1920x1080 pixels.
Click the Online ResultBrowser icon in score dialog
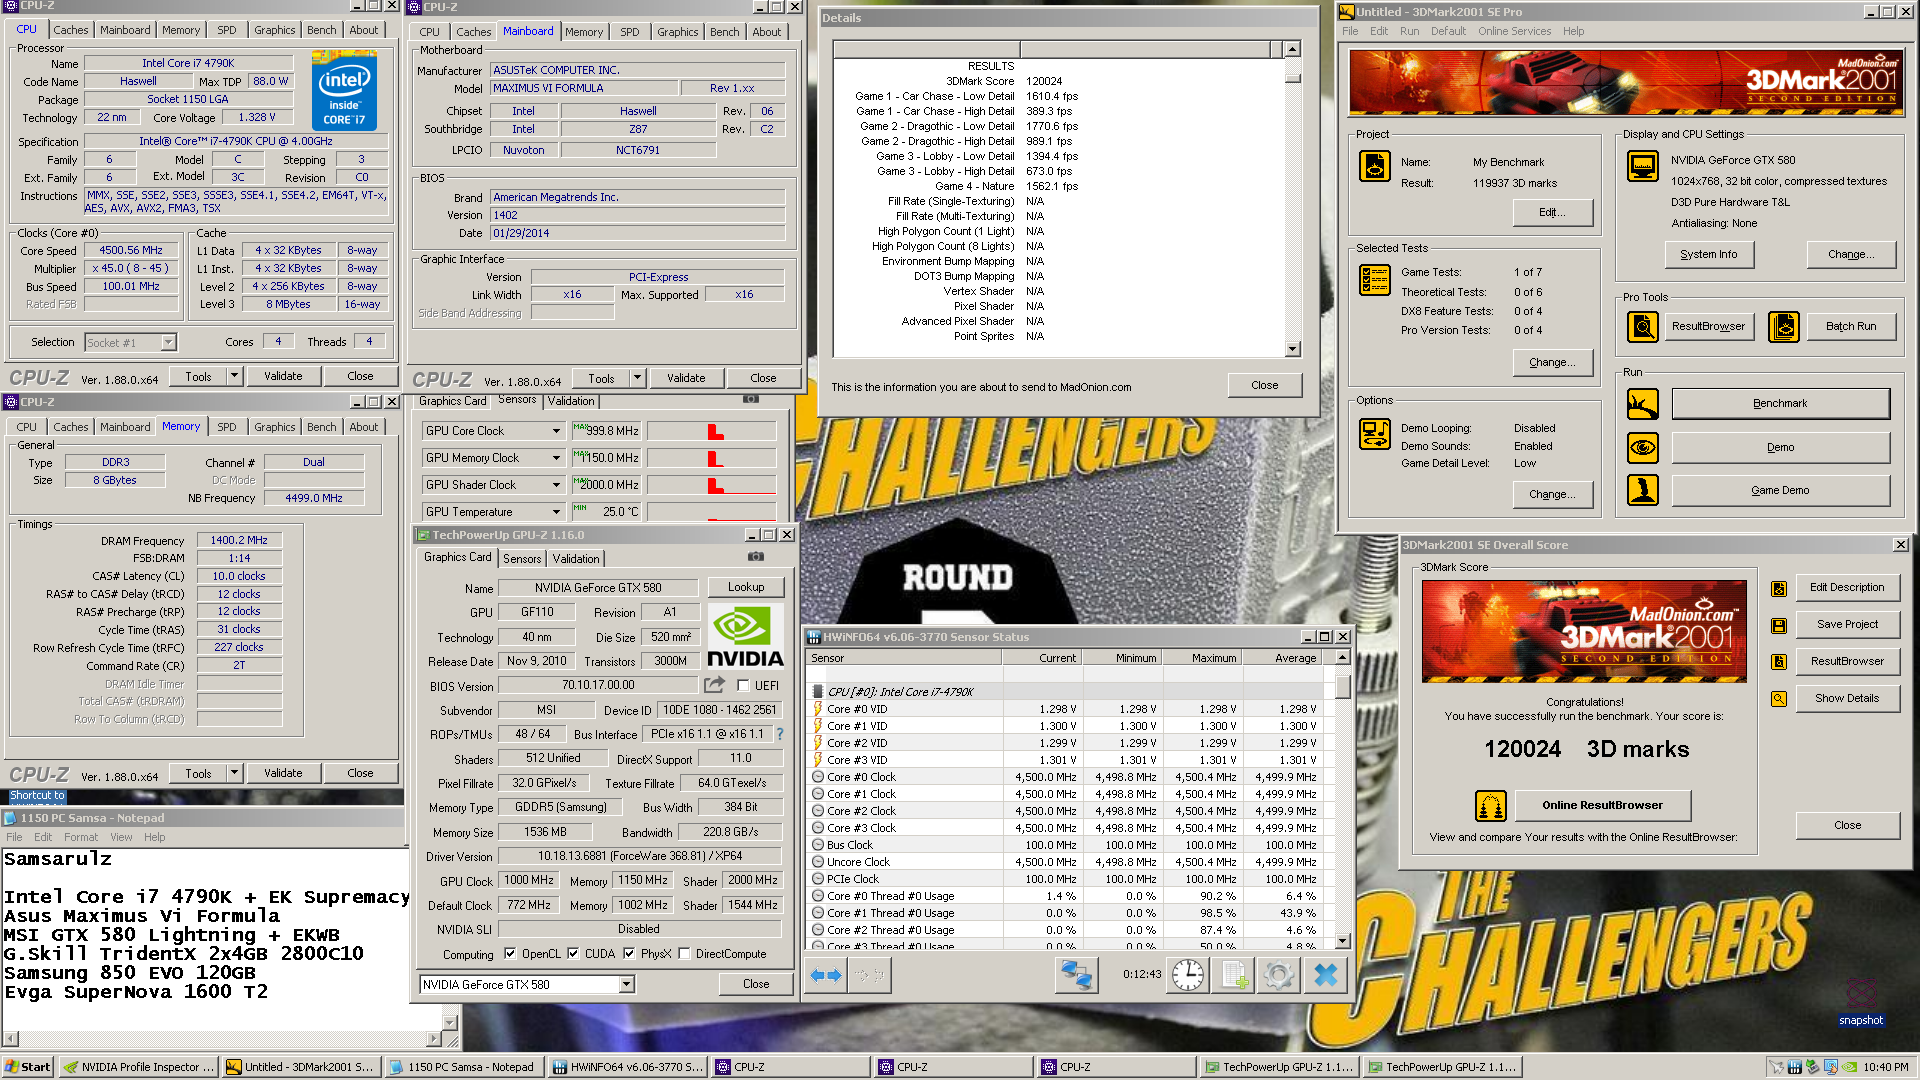pyautogui.click(x=1491, y=805)
